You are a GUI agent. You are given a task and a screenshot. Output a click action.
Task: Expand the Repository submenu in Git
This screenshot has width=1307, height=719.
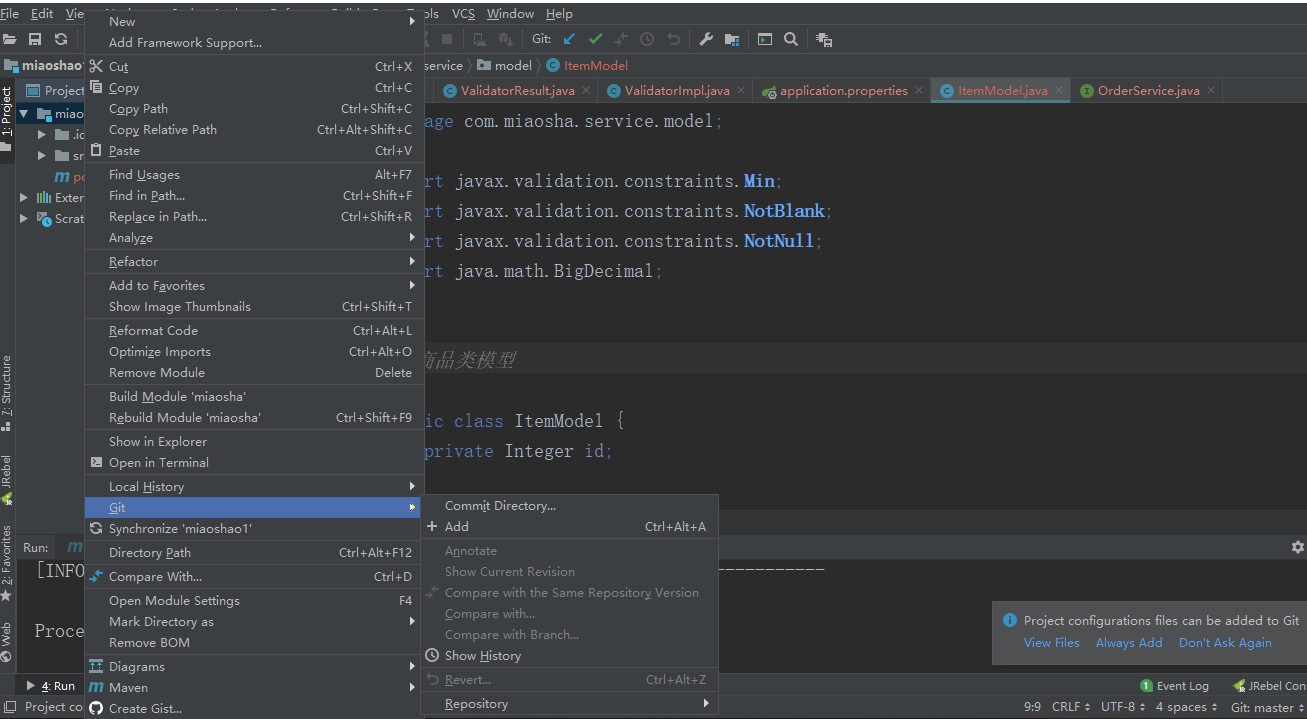[568, 703]
